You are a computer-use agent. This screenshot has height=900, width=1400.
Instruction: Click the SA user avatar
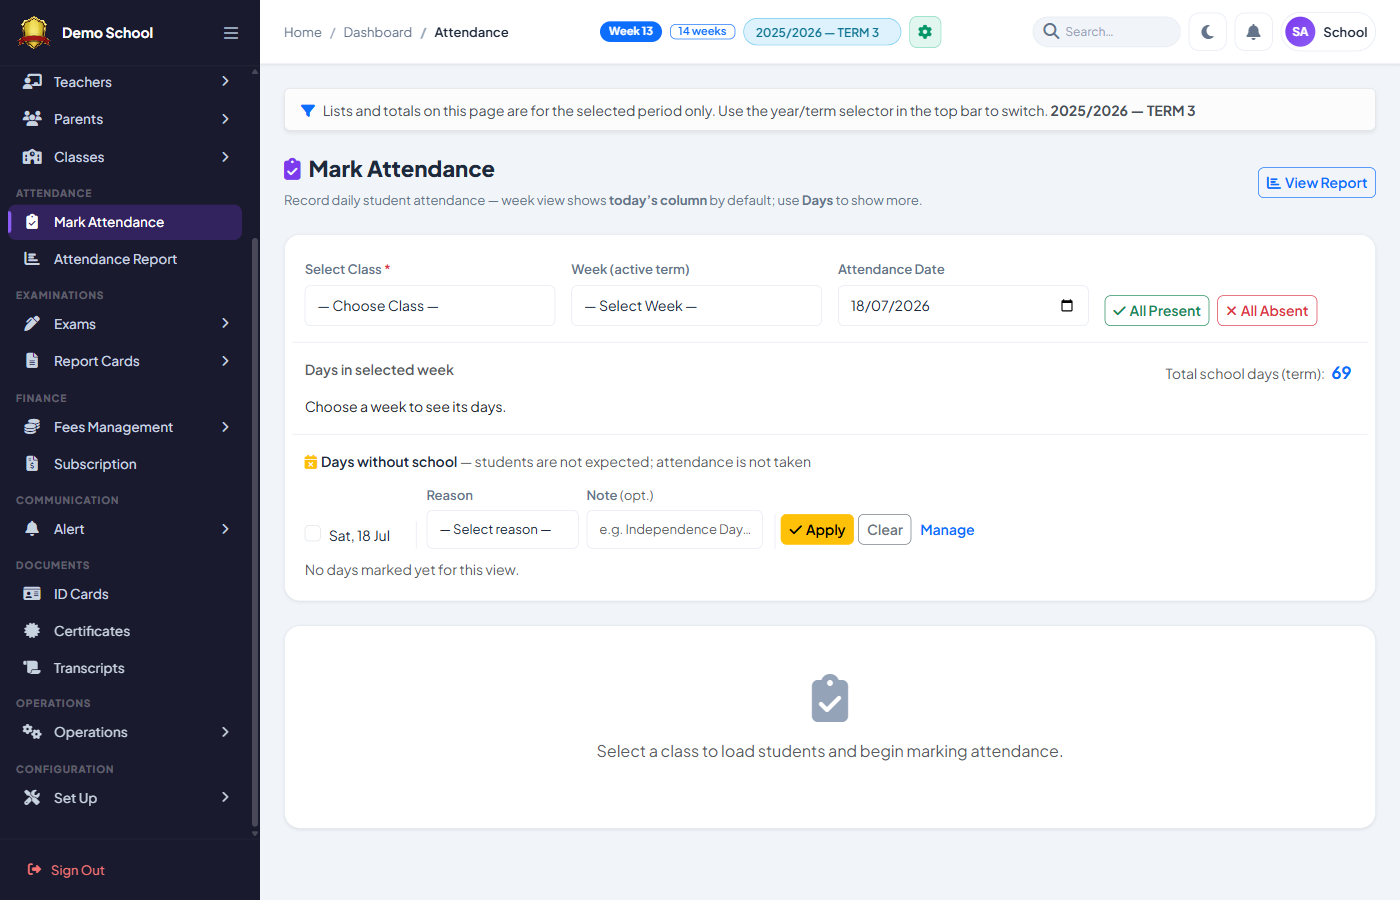(x=1300, y=32)
